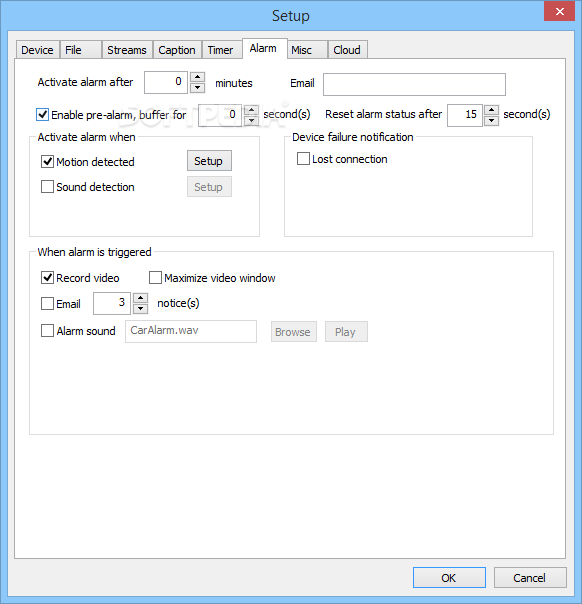The width and height of the screenshot is (582, 604).
Task: Decrease Reset alarm status seconds
Action: click(x=491, y=121)
